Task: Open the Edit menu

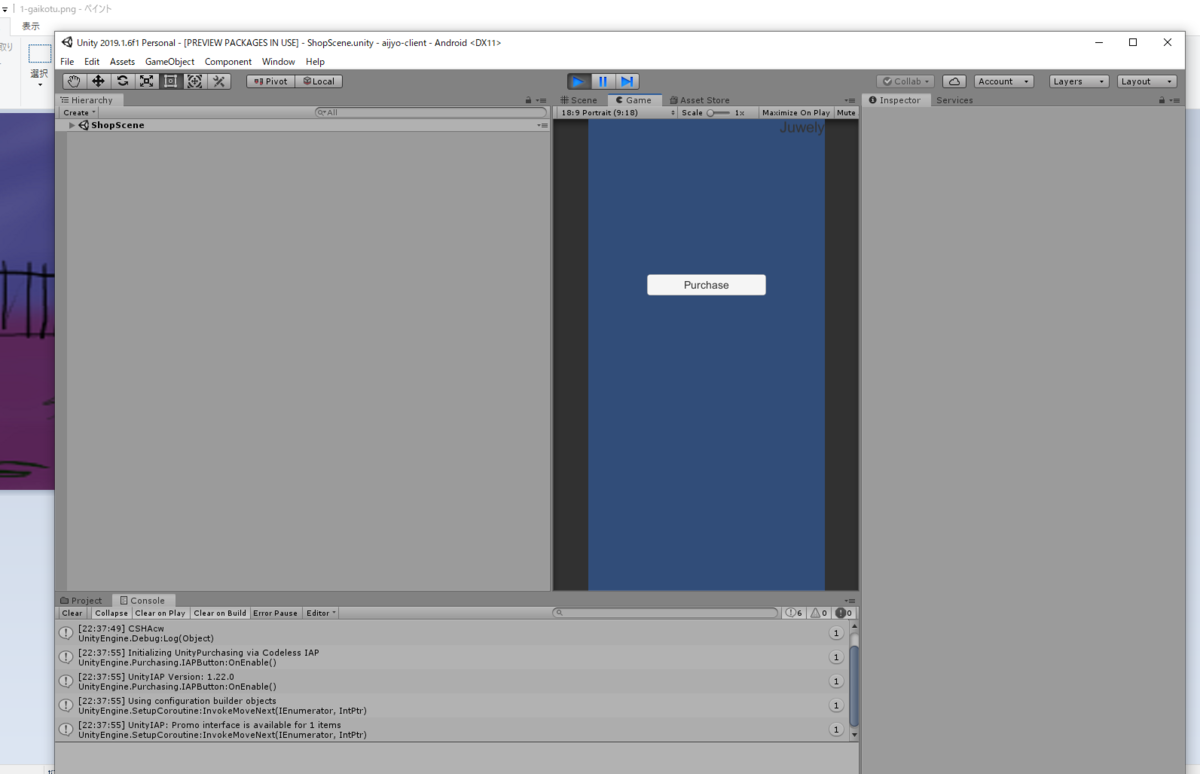Action: click(x=92, y=62)
